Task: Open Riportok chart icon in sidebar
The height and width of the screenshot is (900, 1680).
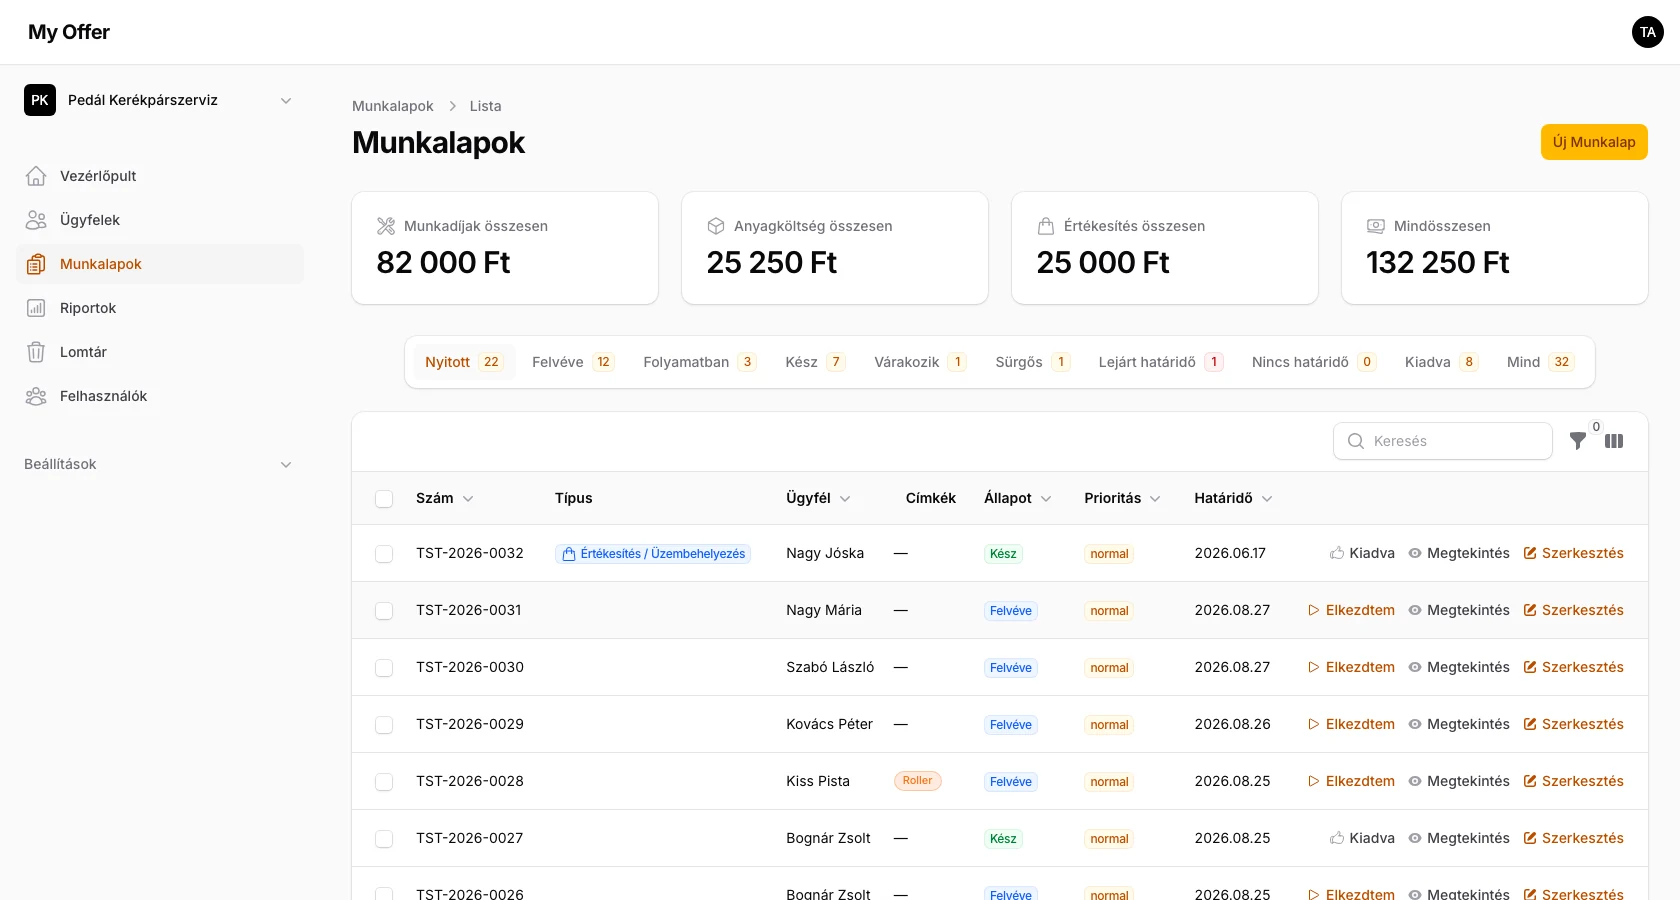Action: pyautogui.click(x=36, y=308)
